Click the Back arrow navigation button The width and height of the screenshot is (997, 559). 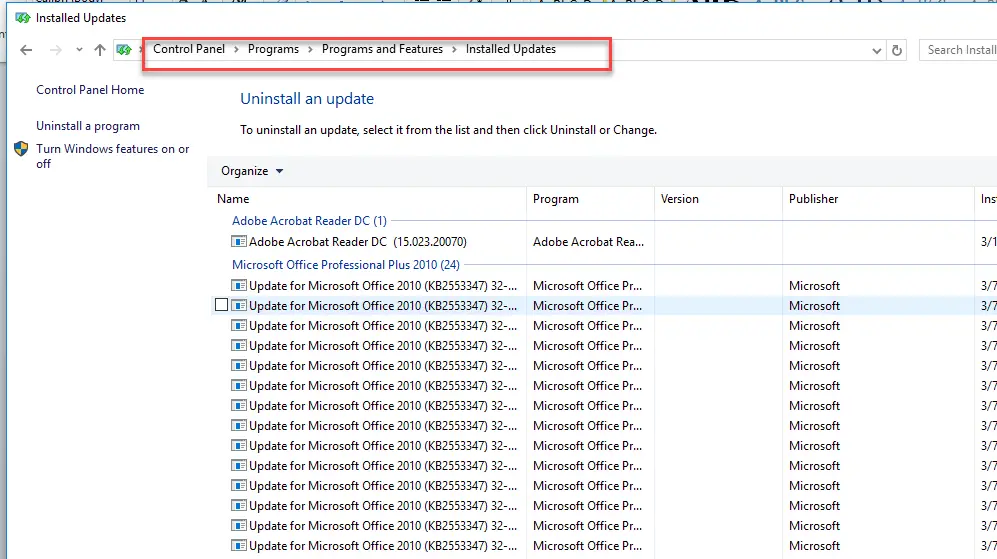tap(26, 50)
